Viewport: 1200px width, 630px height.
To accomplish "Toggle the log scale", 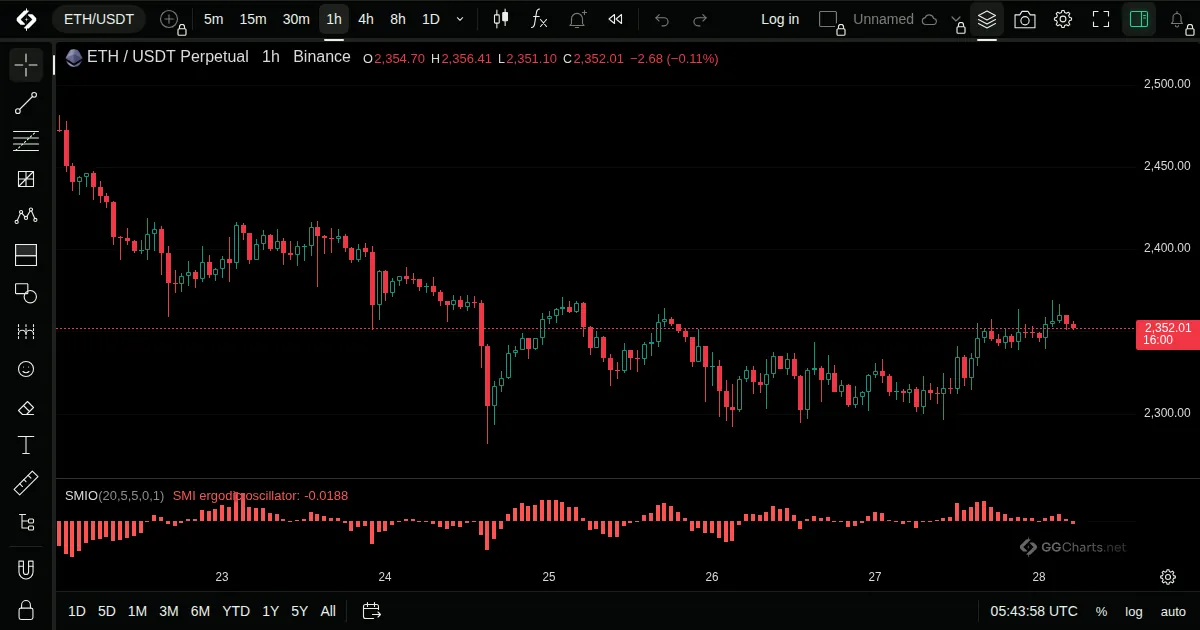I will tap(1134, 611).
